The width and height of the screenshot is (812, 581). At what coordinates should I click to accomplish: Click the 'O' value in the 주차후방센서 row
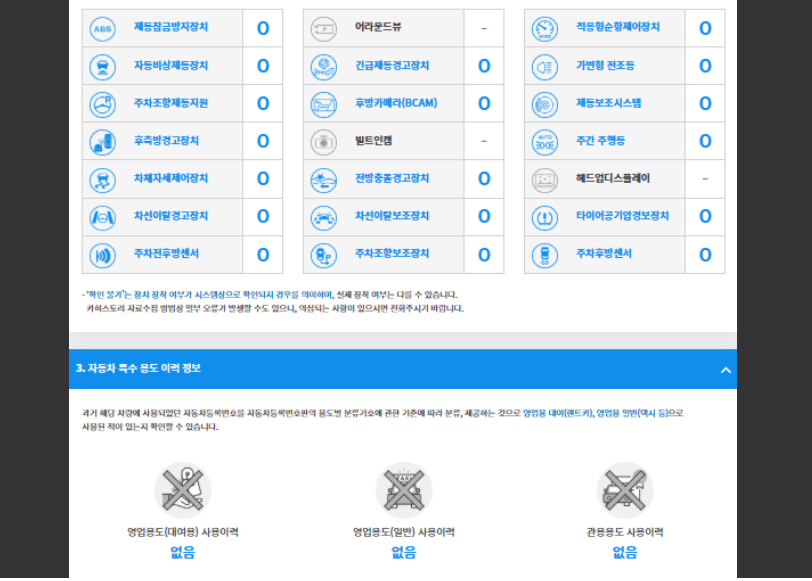pos(705,255)
